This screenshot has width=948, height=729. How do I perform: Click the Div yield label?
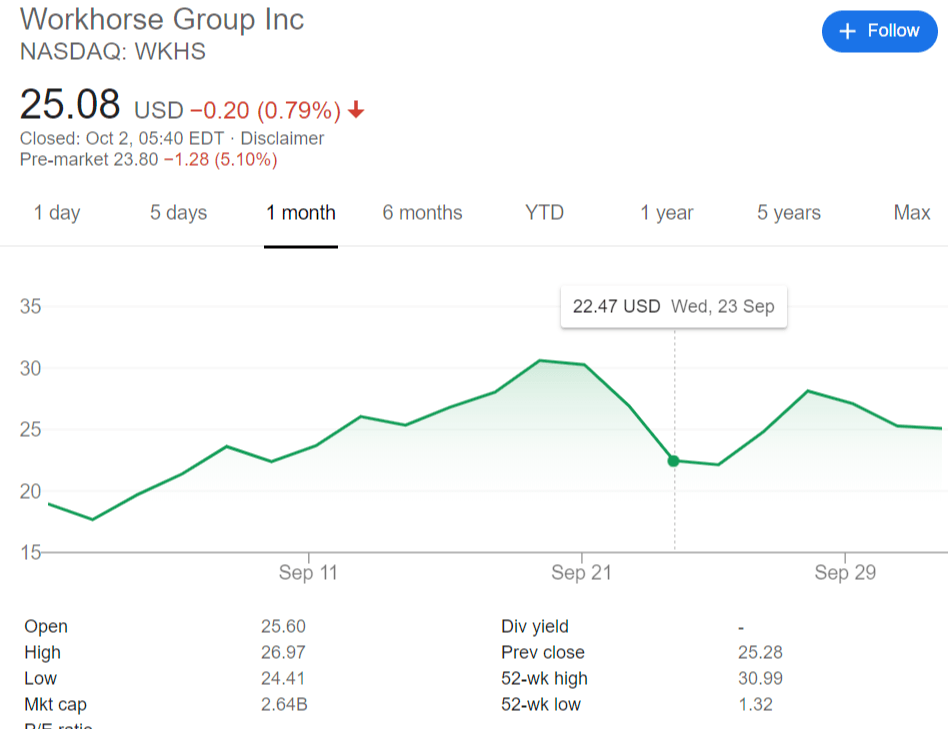click(x=535, y=626)
